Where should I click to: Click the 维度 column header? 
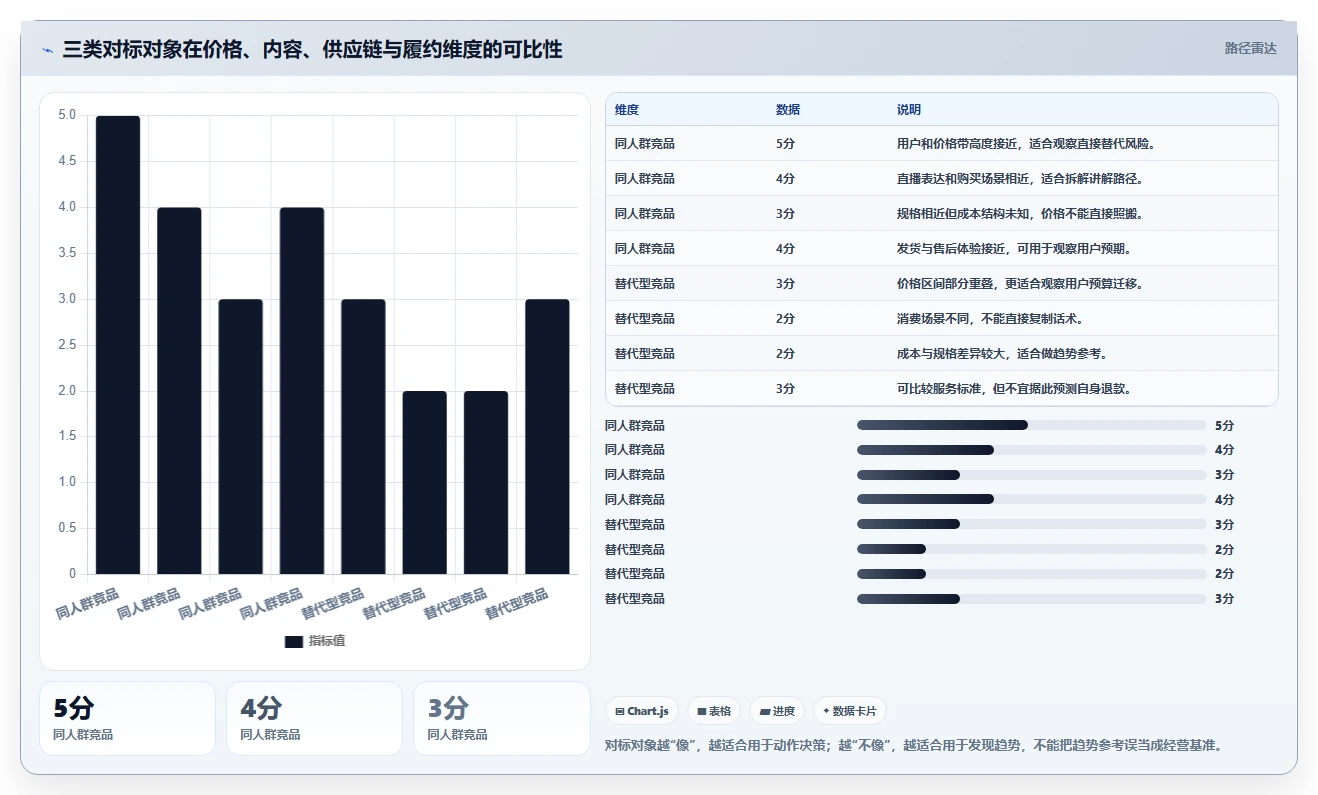[627, 109]
